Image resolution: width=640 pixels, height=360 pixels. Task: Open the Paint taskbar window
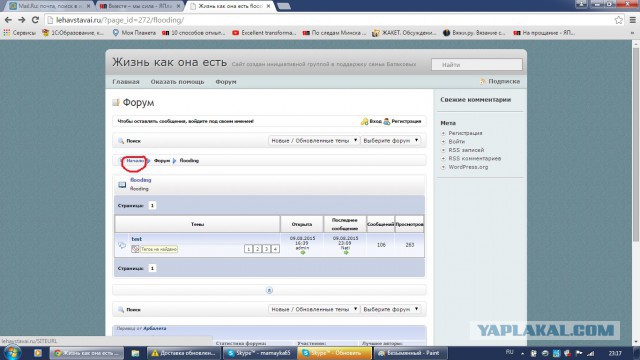click(411, 353)
